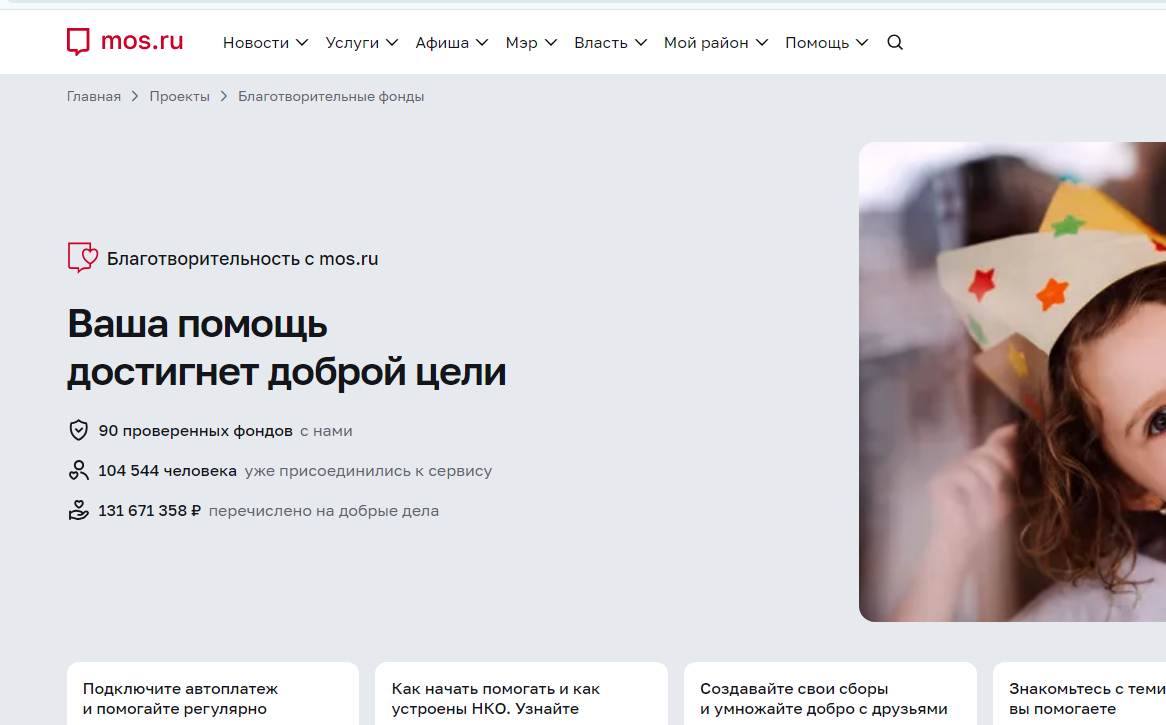The width and height of the screenshot is (1166, 725).
Task: Open the Подключите автоплатеж card
Action: (212, 694)
